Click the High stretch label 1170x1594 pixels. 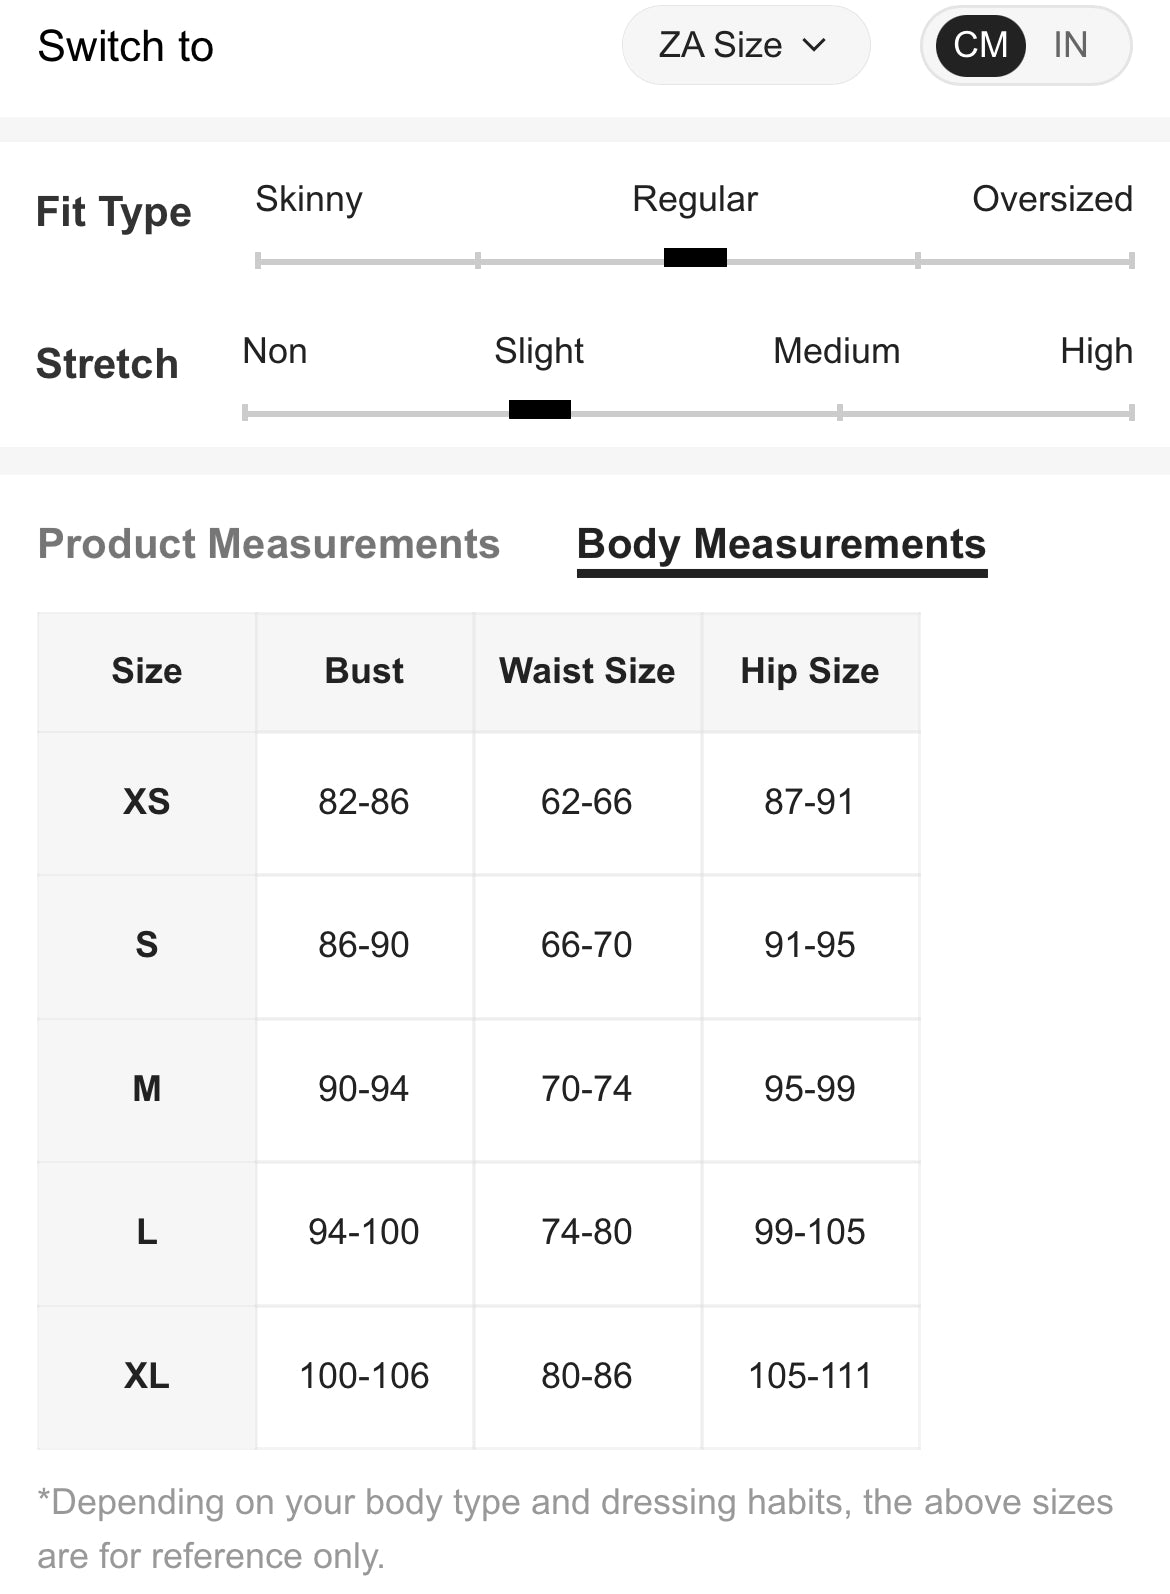tap(1097, 351)
